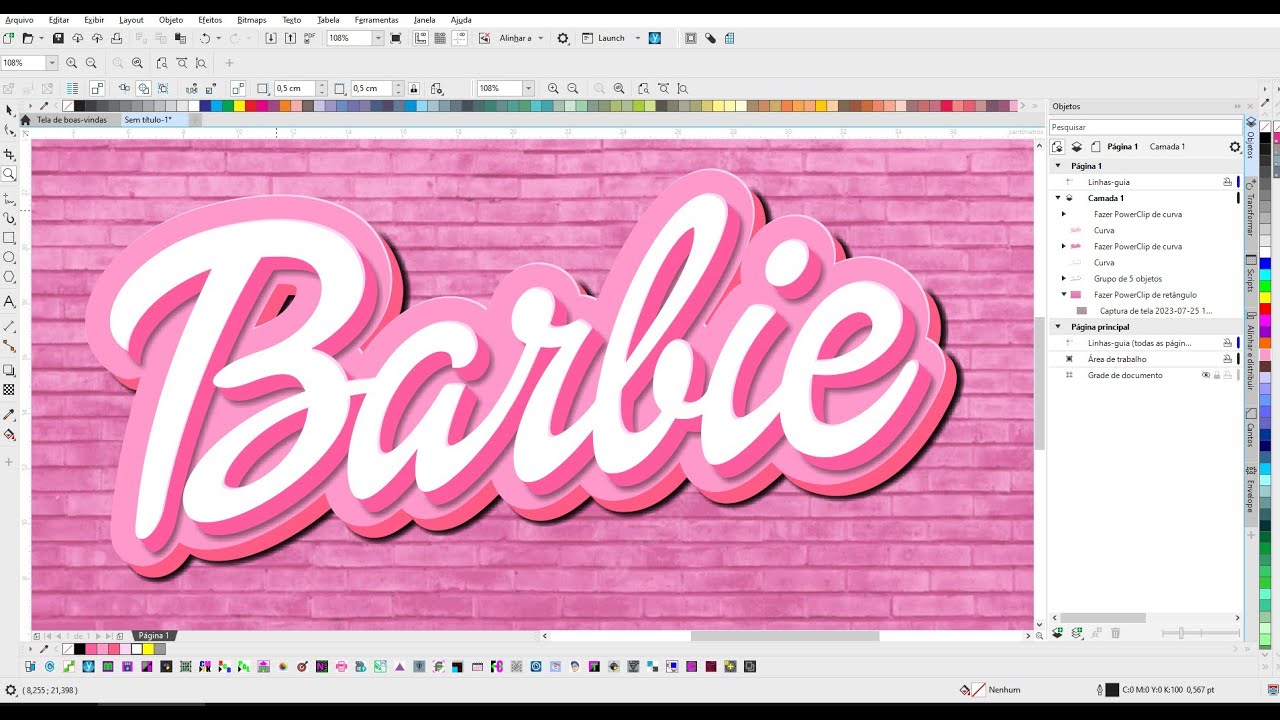The height and width of the screenshot is (720, 1280).
Task: Toggle show grid icon
Action: 440,38
